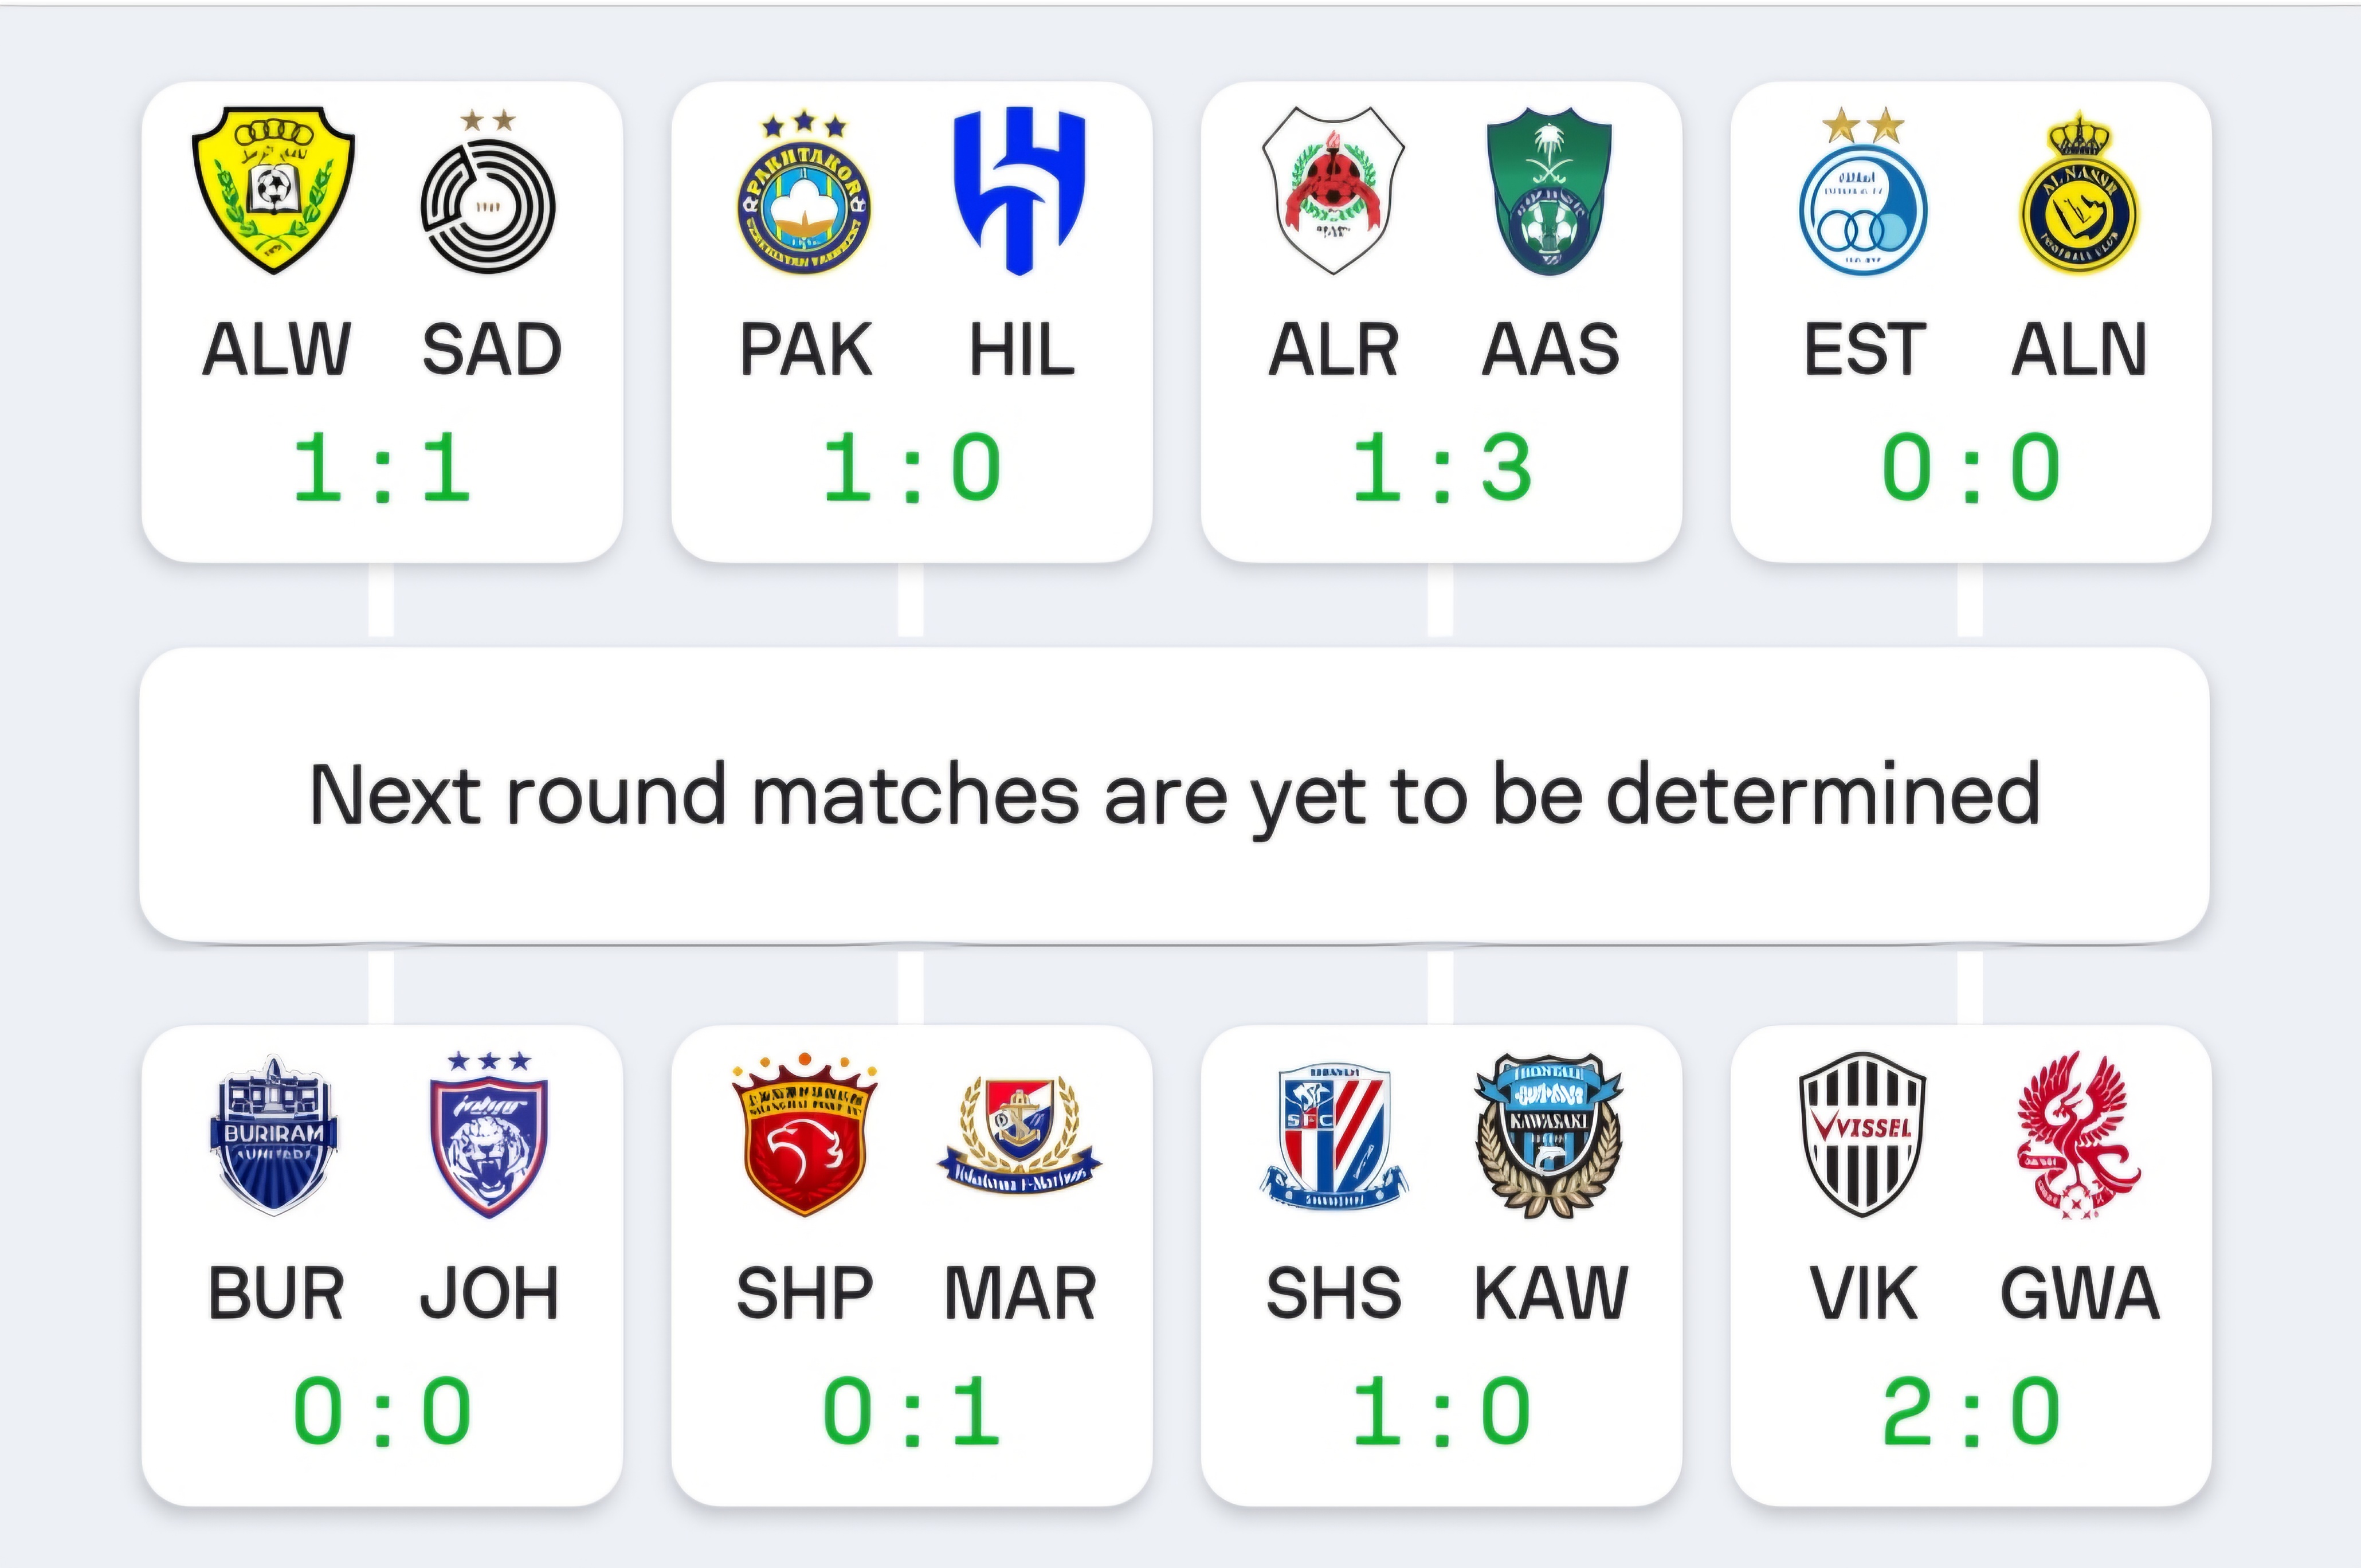Click the Al Nassr ALN crest
2361x1568 pixels.
coord(2079,192)
